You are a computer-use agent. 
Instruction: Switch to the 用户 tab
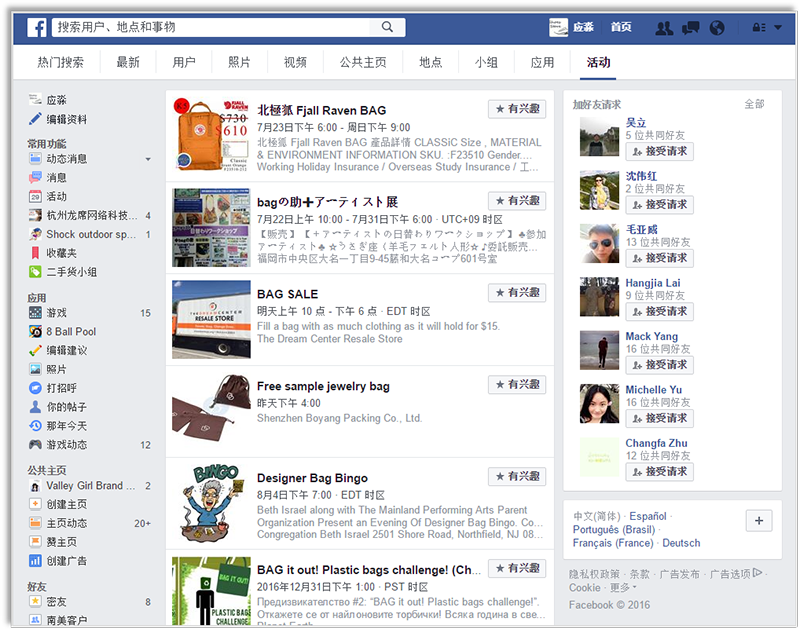coord(184,62)
